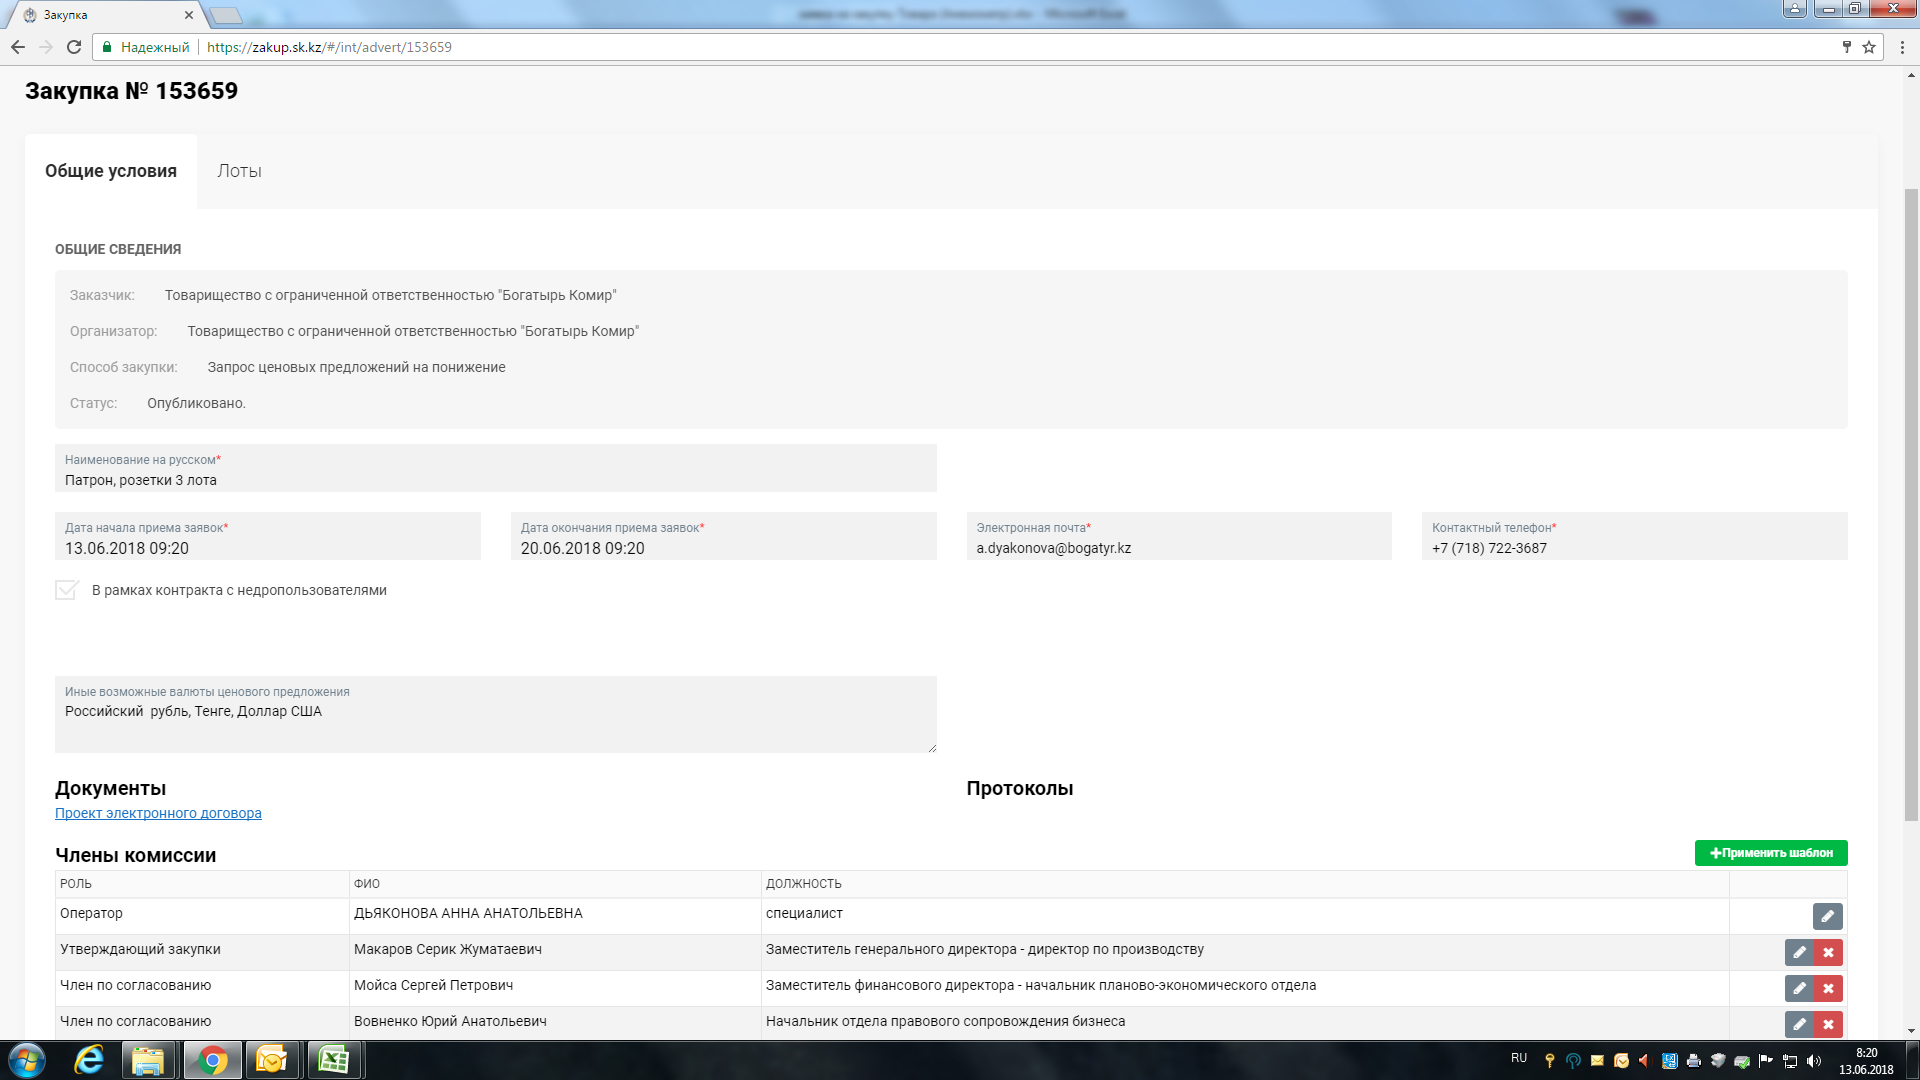Launch Internet Explorer from the taskbar
This screenshot has width=1920, height=1080.
coord(89,1060)
